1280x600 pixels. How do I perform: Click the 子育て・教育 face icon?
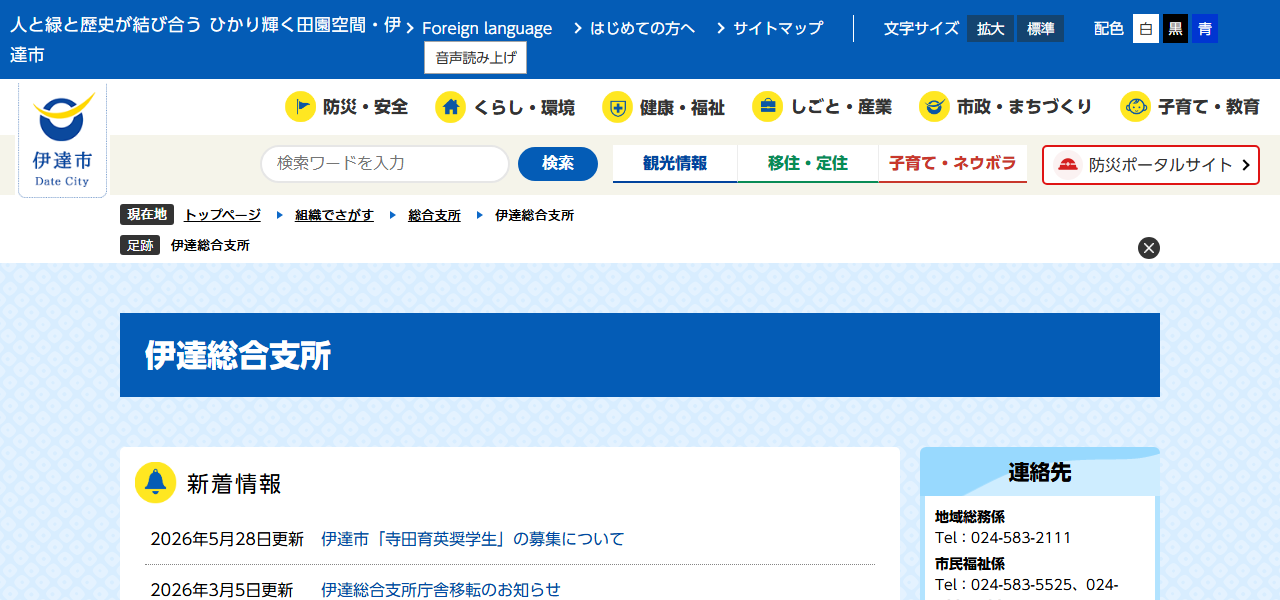point(1135,106)
